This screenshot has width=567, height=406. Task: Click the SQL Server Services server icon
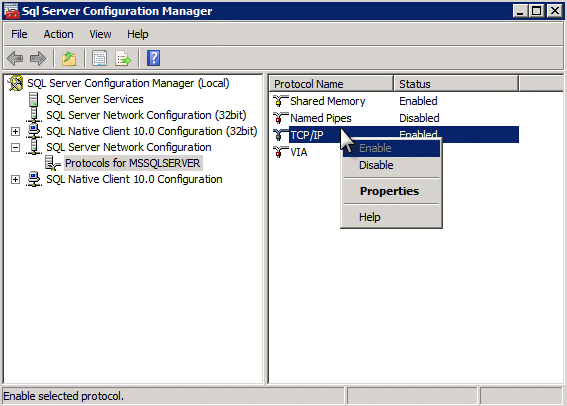tap(34, 99)
